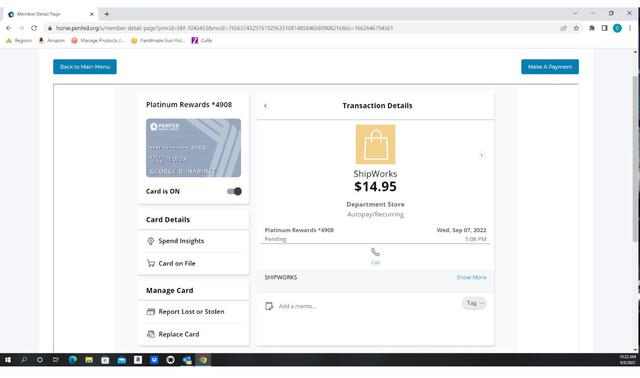
Task: Go back using the Transaction Details left chevron
Action: pyautogui.click(x=265, y=106)
